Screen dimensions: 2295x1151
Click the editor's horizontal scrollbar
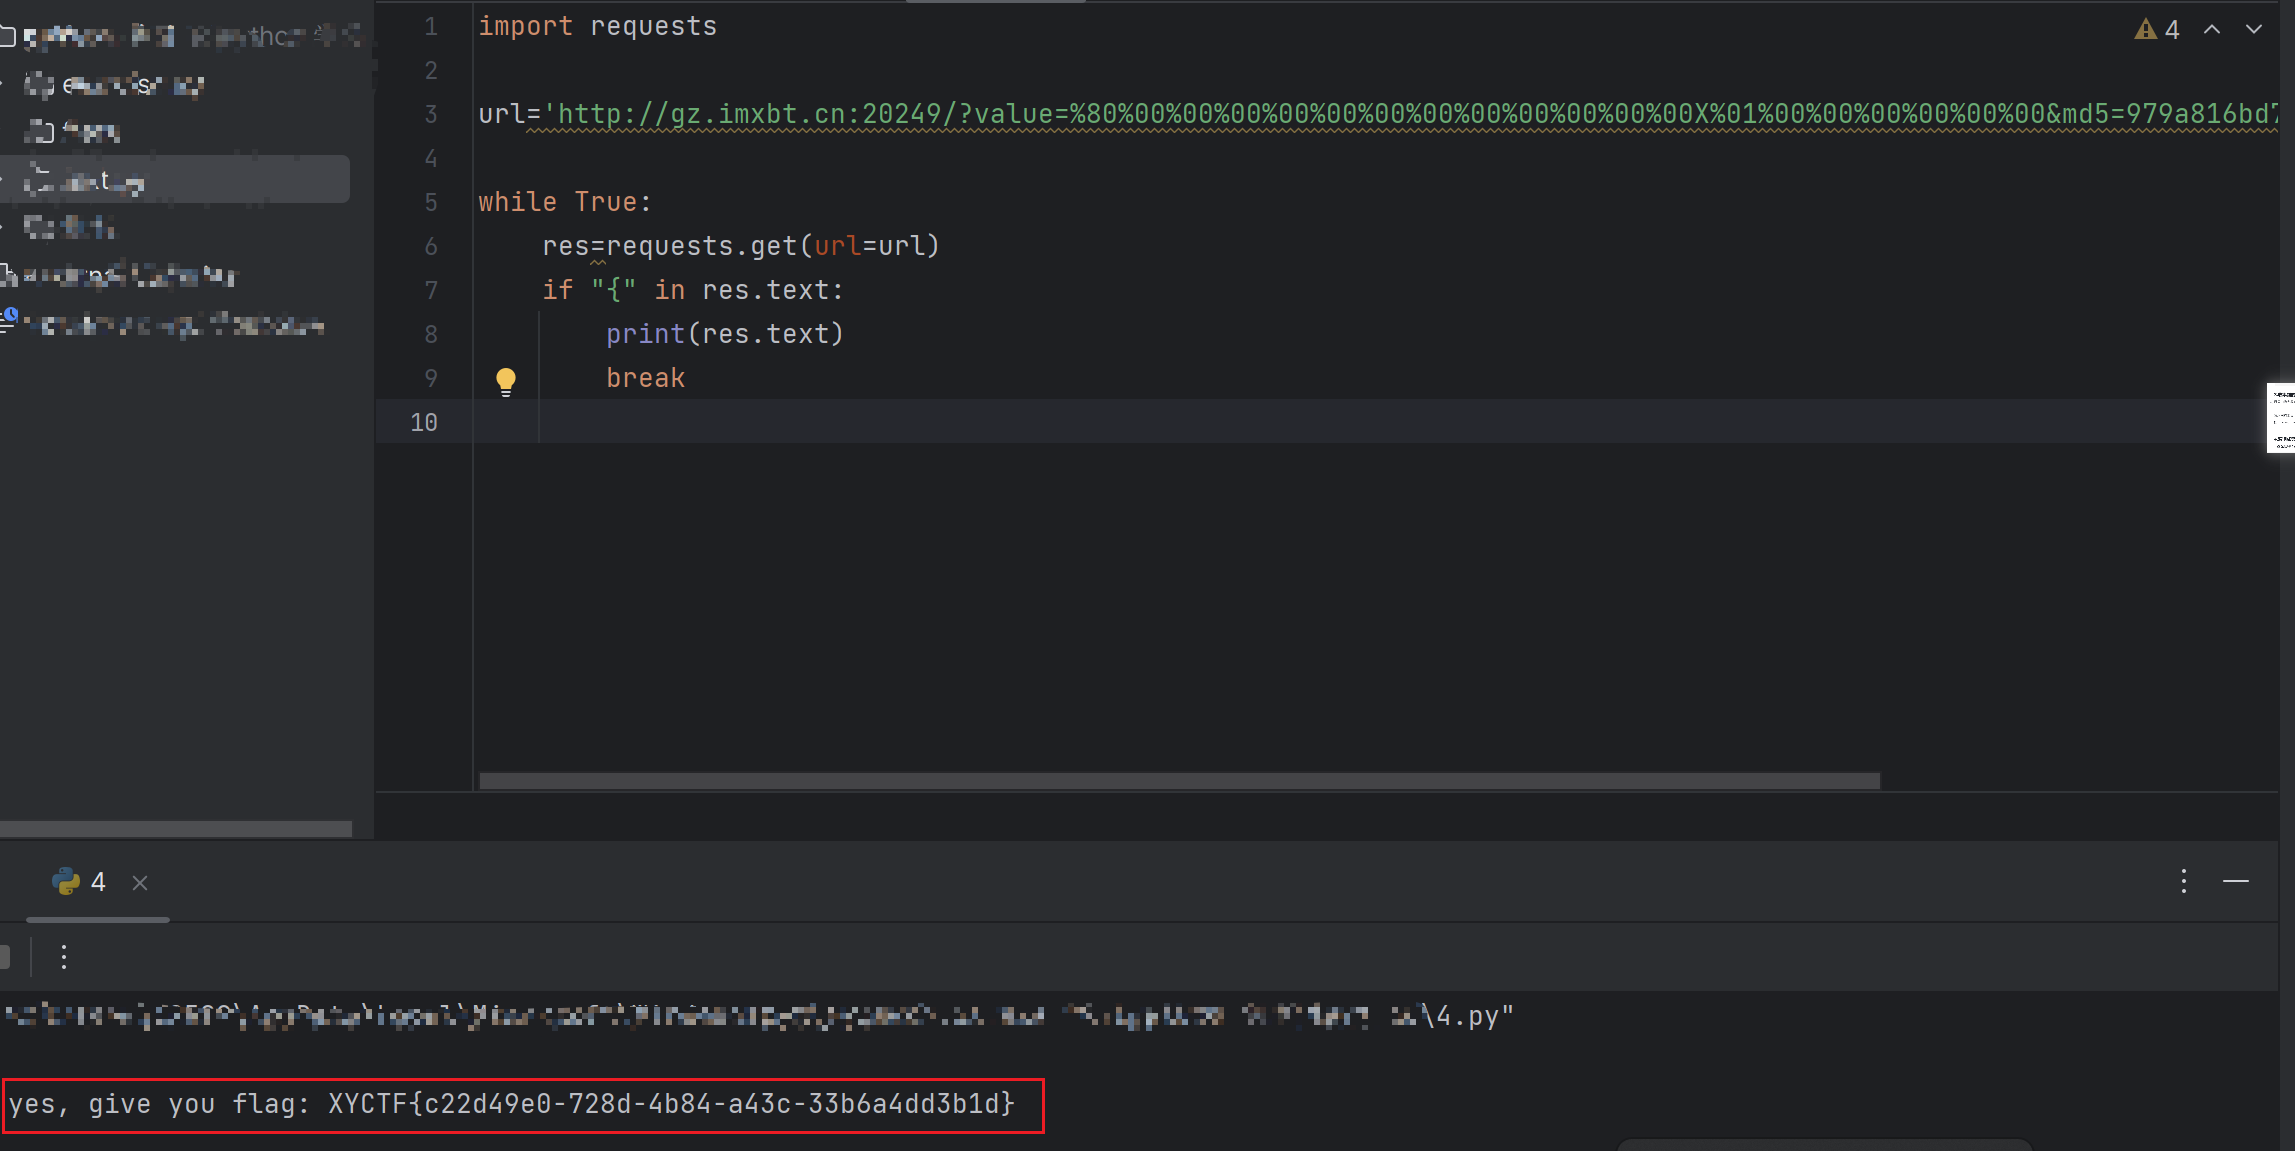1180,781
